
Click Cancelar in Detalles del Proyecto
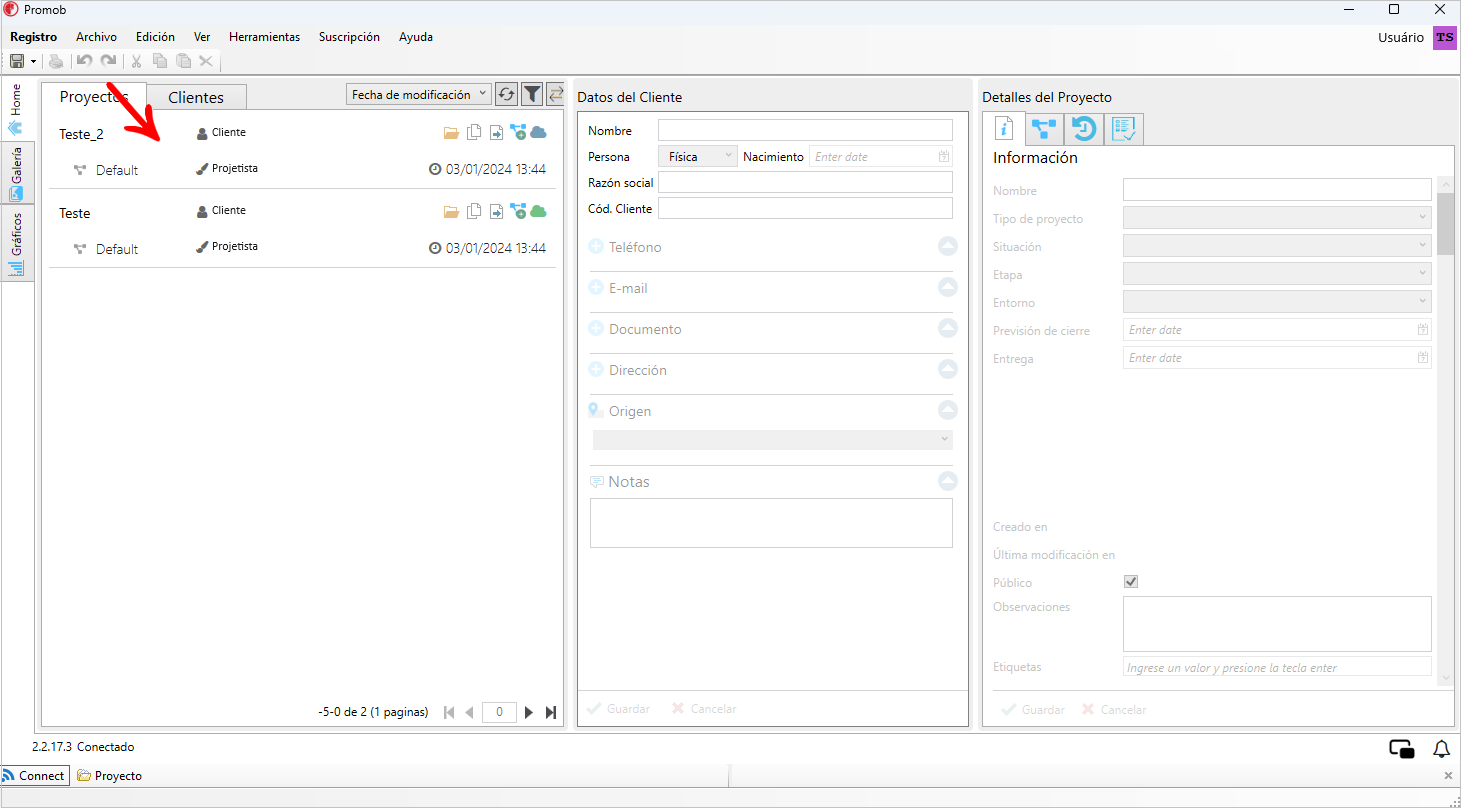pos(1114,710)
